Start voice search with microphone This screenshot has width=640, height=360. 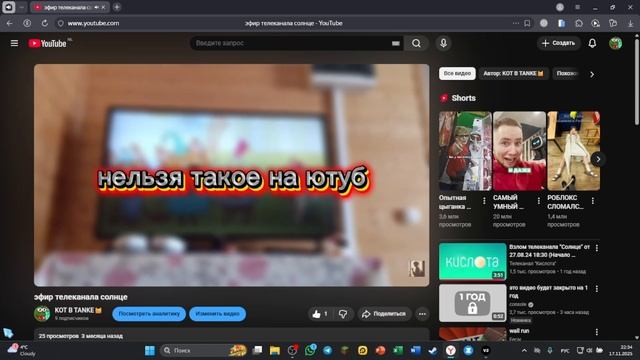click(443, 43)
